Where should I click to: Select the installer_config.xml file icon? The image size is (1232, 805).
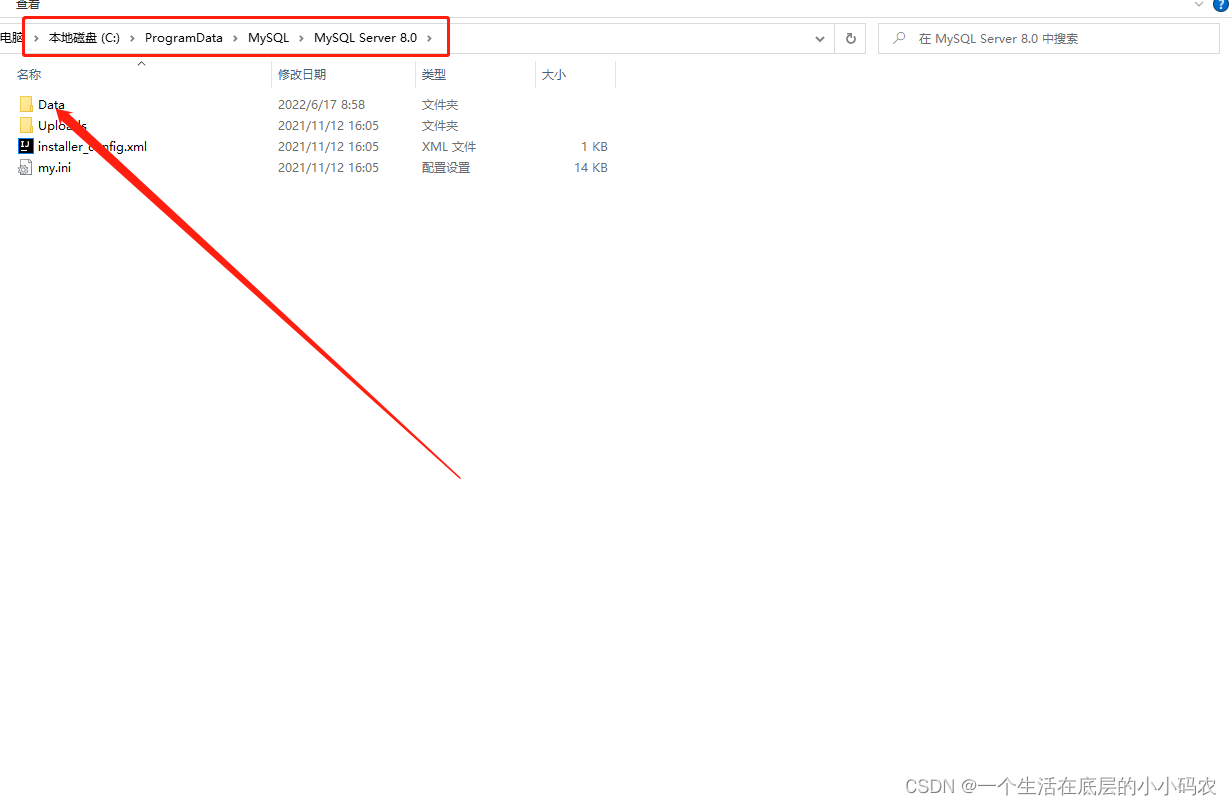(26, 146)
